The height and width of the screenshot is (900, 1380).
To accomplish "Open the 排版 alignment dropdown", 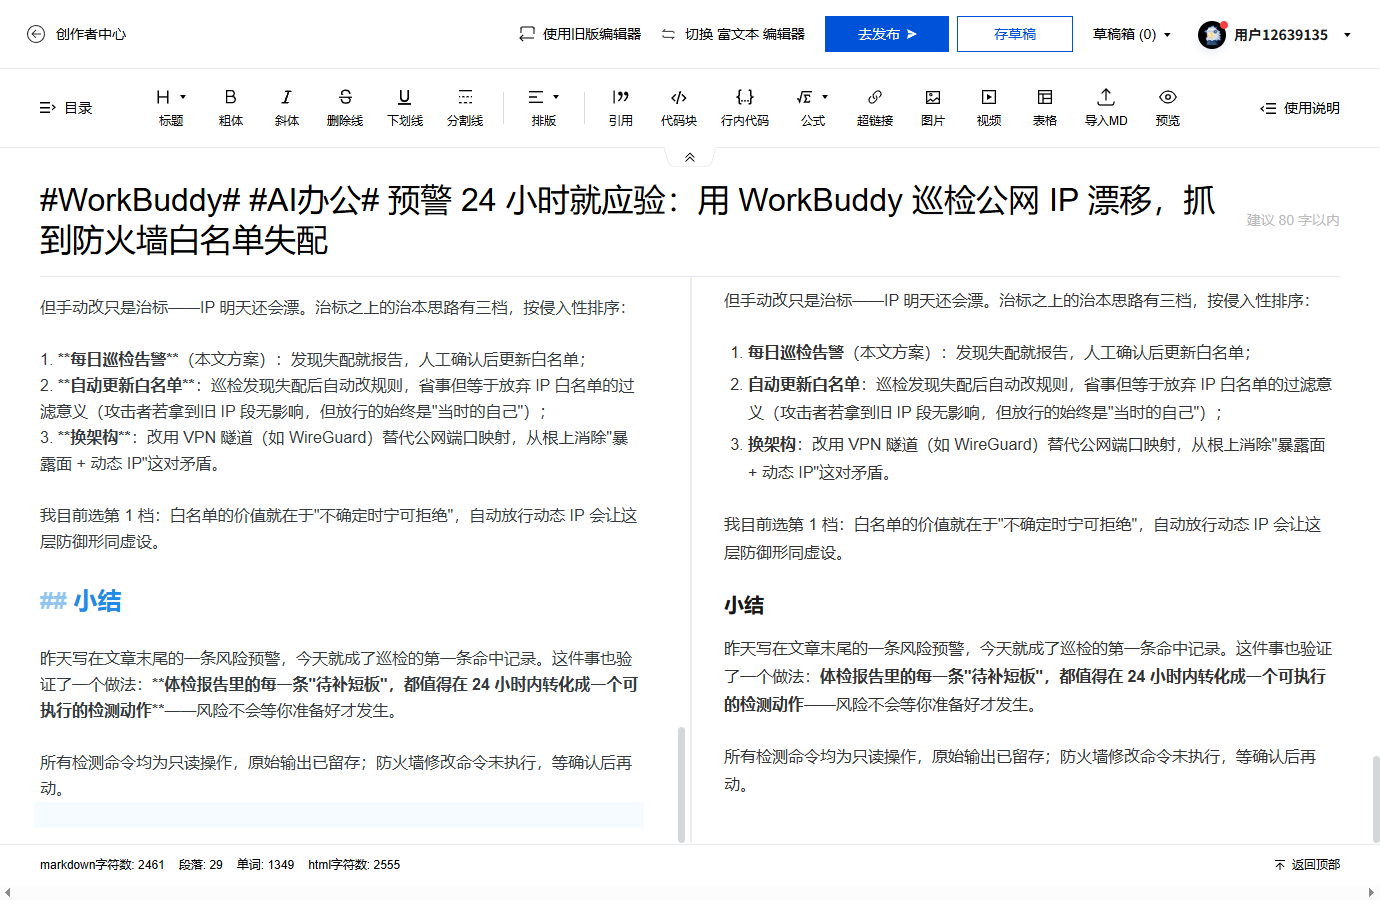I will 544,107.
